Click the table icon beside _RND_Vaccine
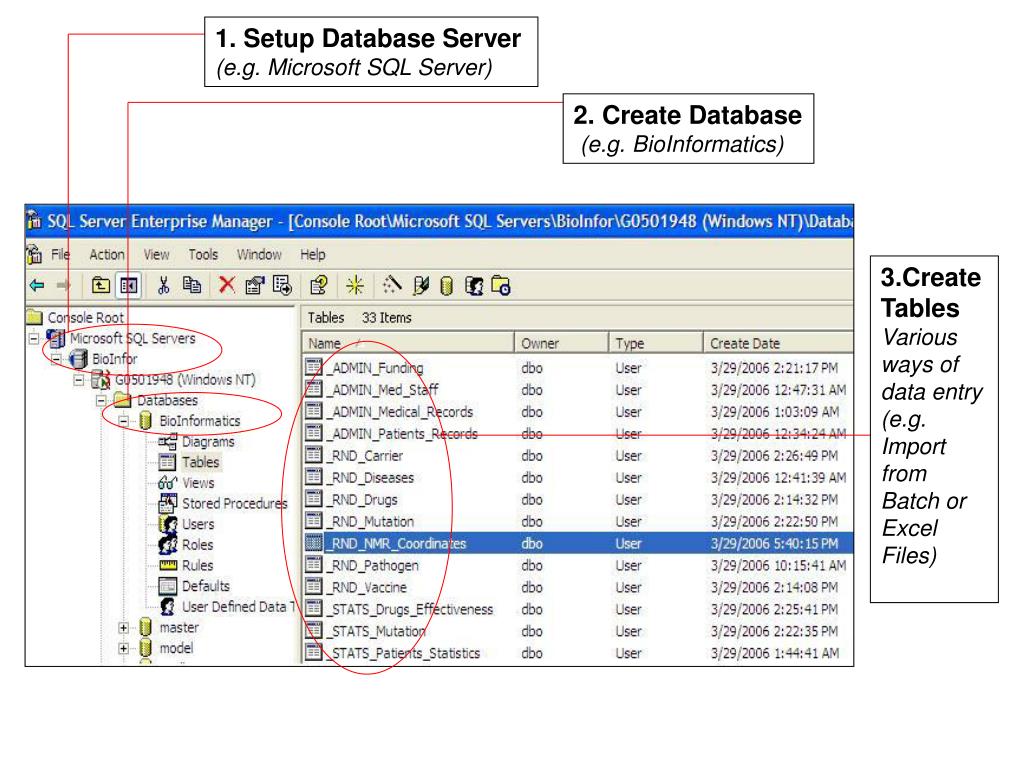The image size is (1024, 768). (314, 587)
